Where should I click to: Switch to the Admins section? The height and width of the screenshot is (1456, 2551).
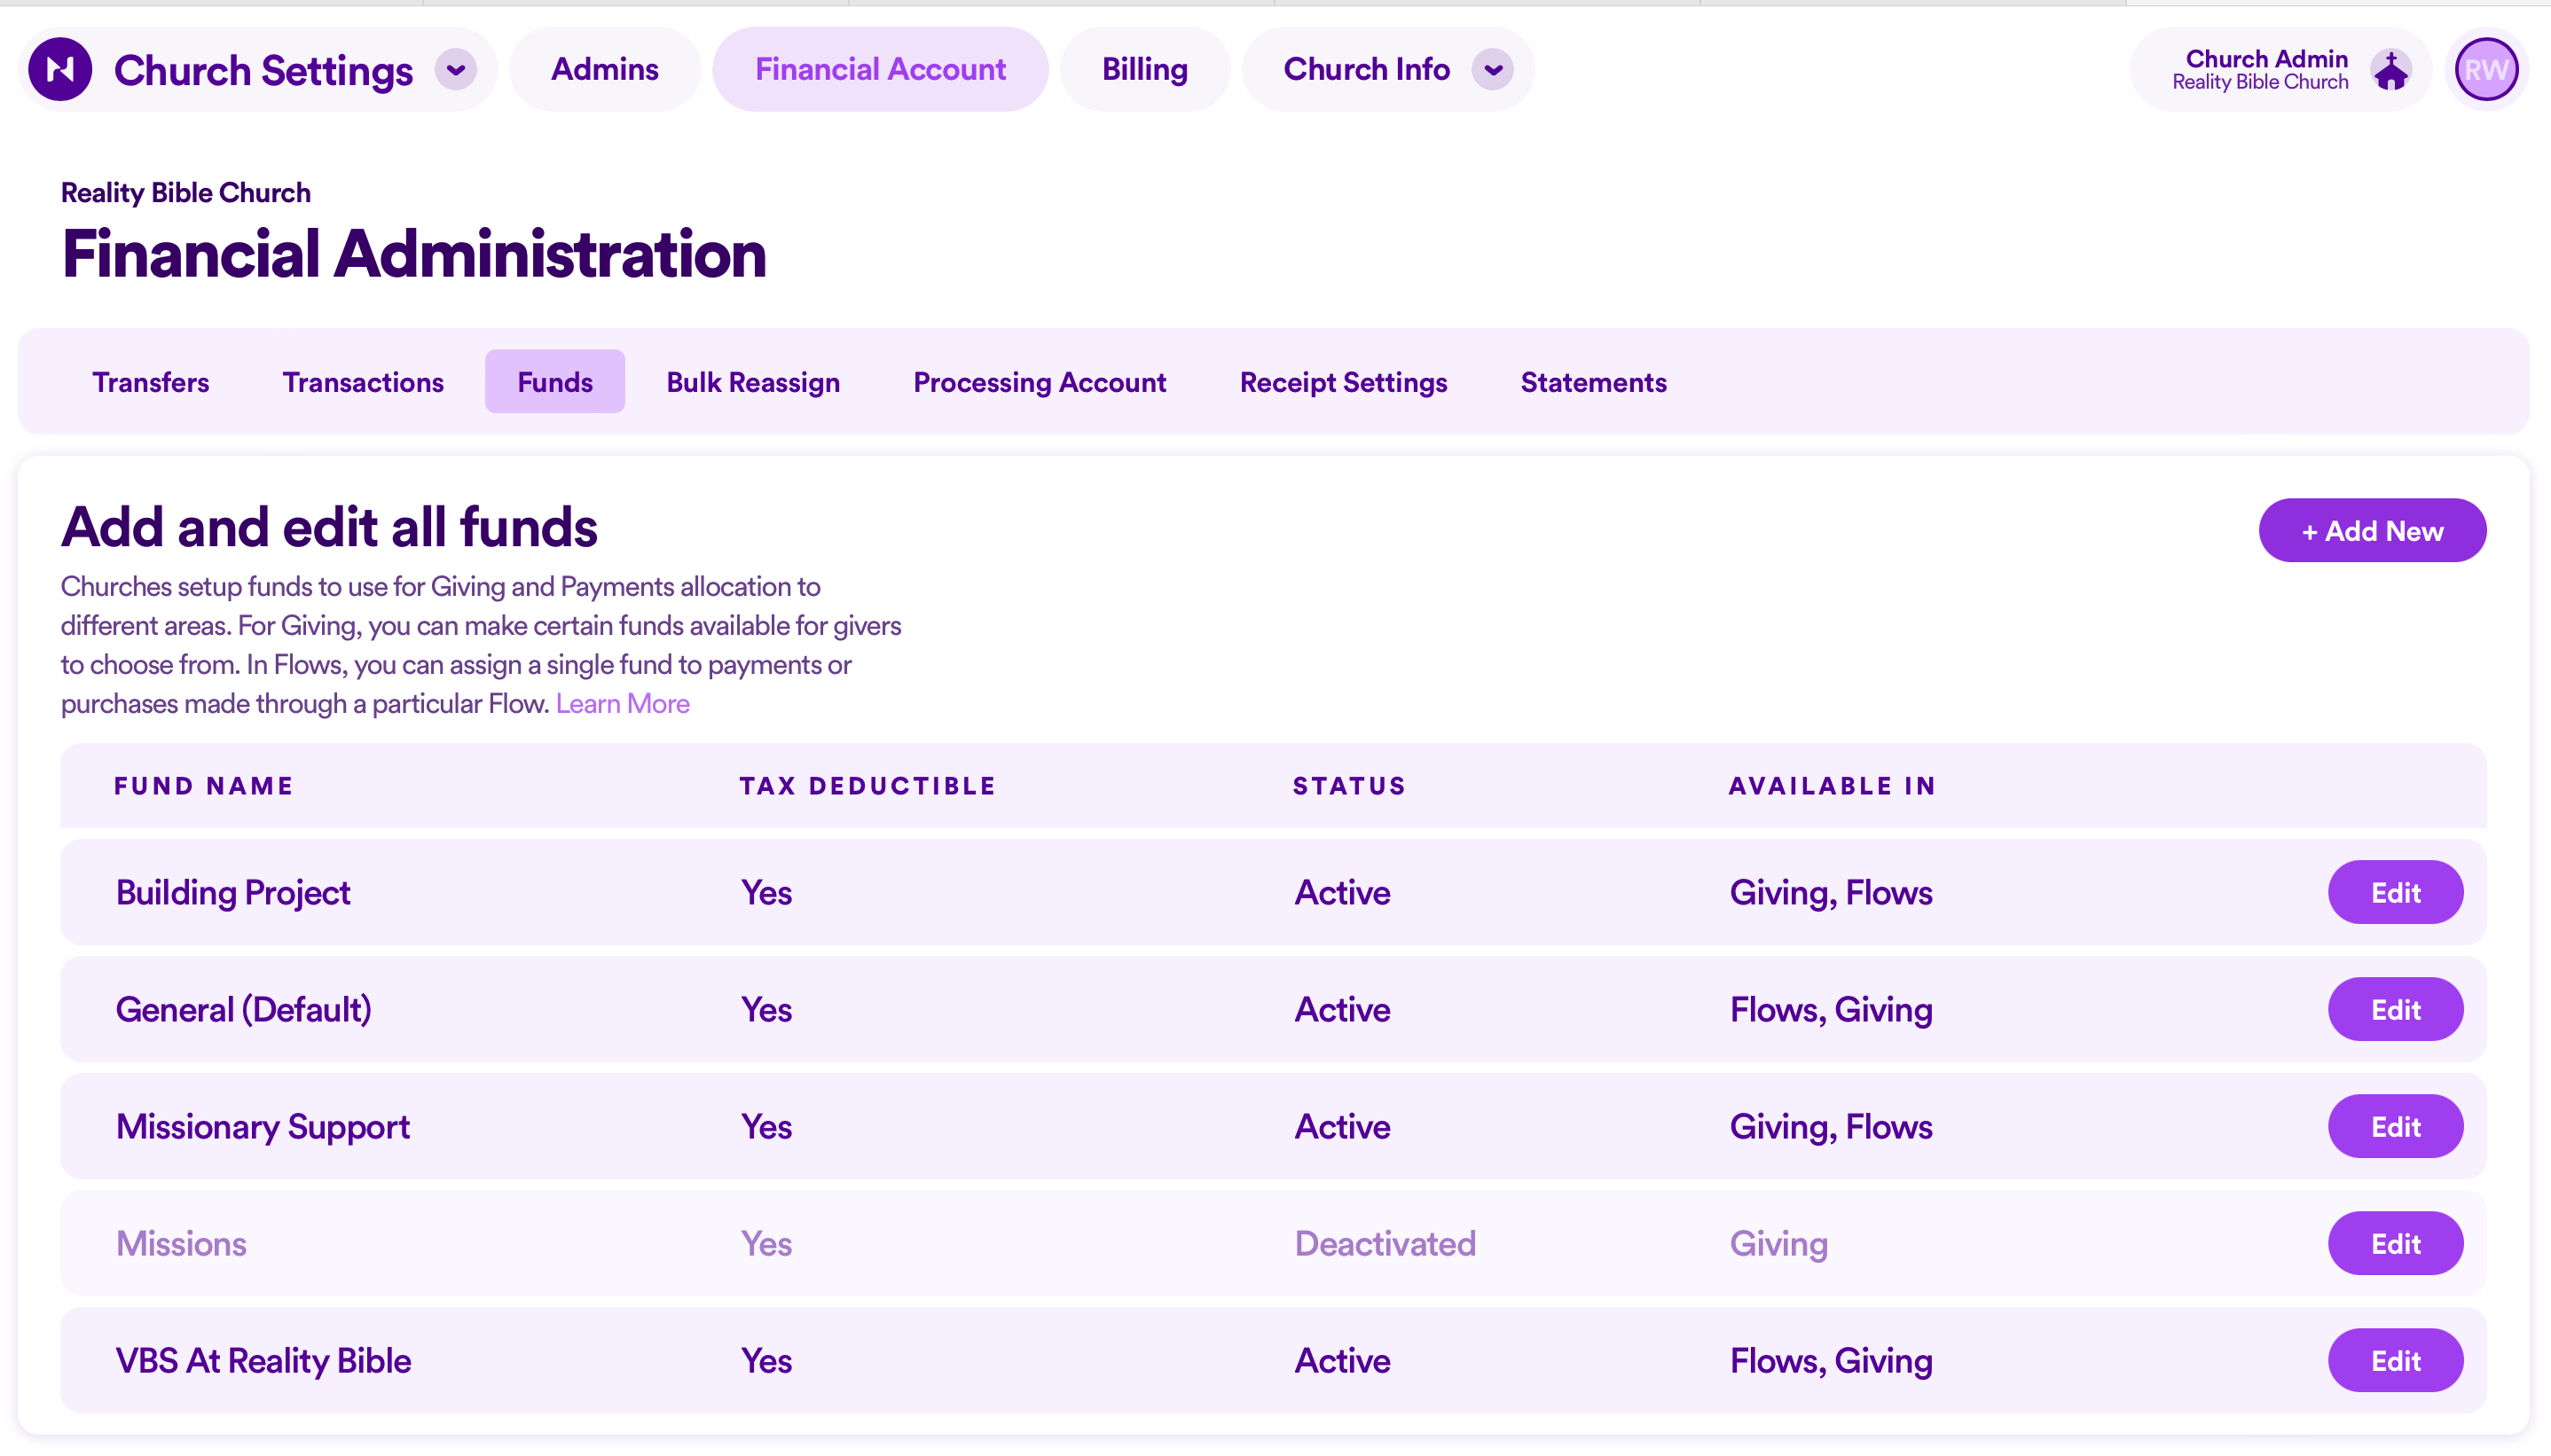[x=605, y=69]
